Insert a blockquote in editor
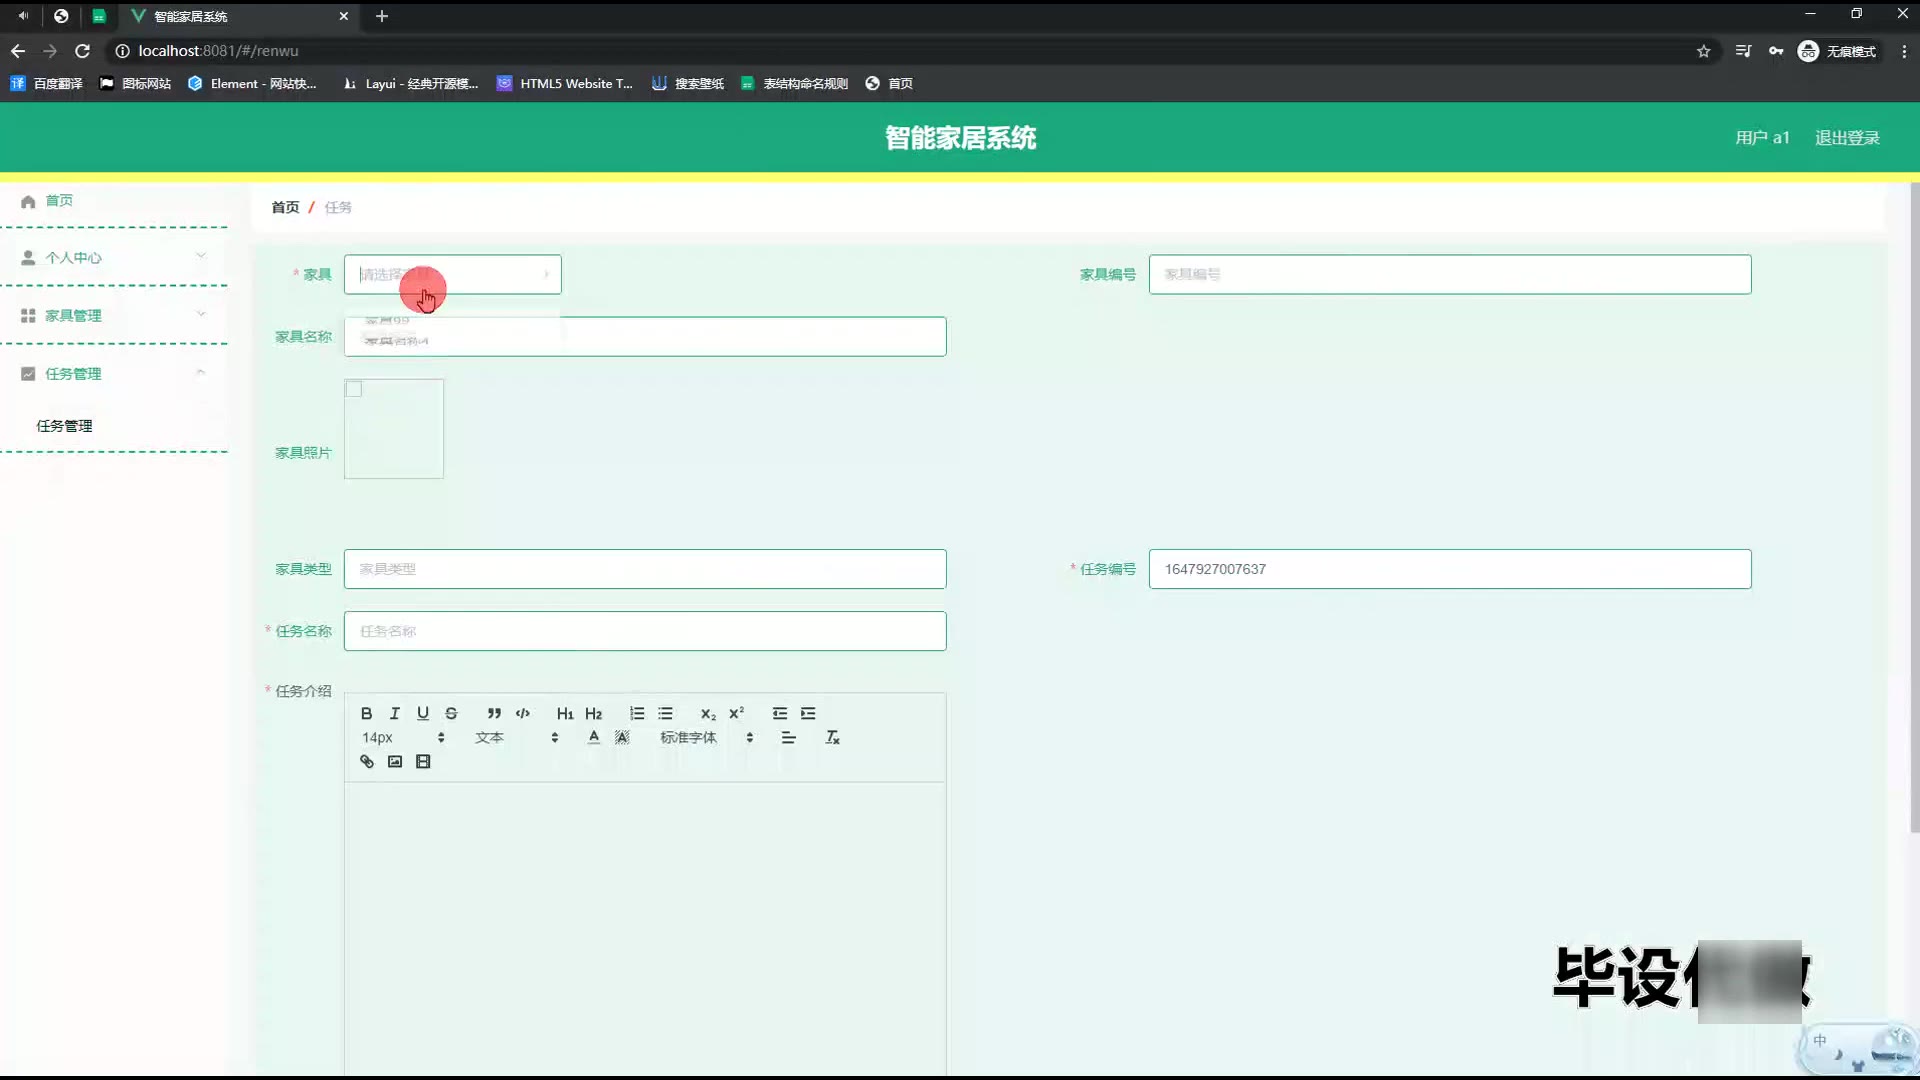 pyautogui.click(x=494, y=713)
